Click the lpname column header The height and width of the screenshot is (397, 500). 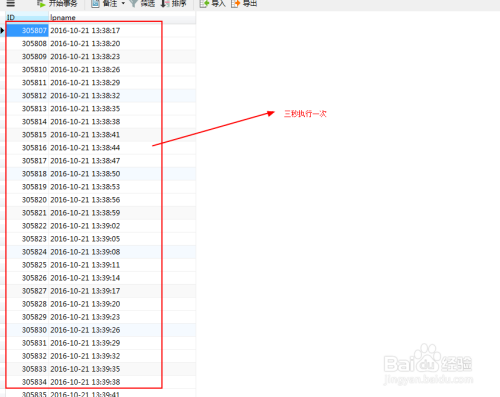pos(122,17)
